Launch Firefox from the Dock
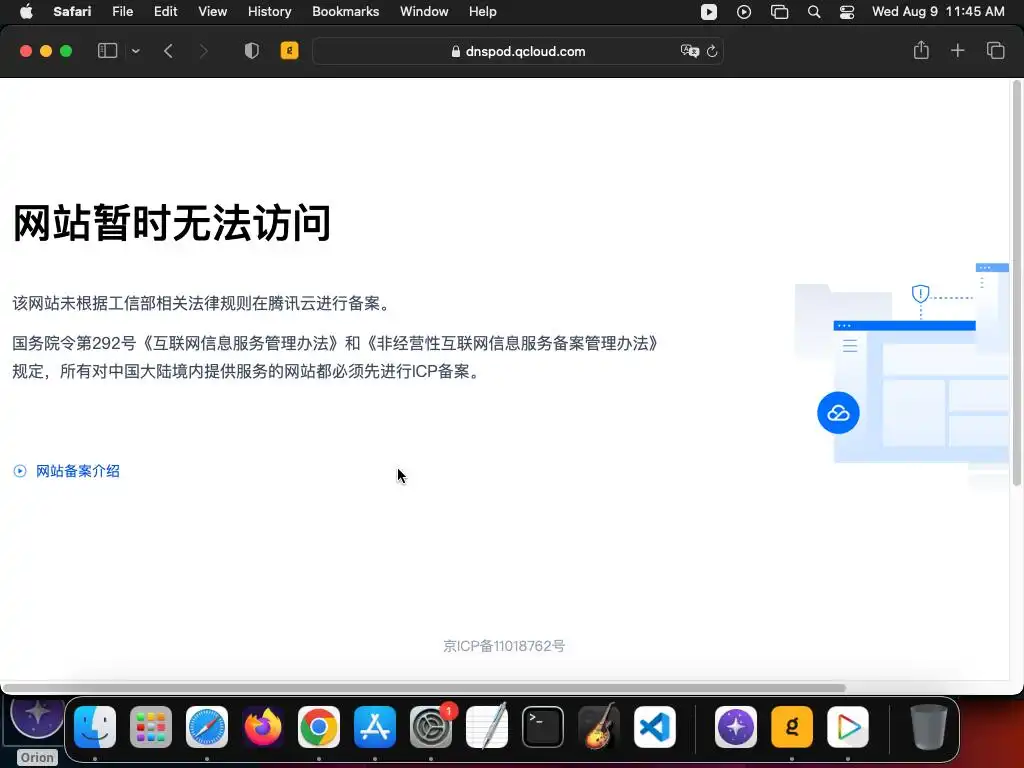This screenshot has width=1024, height=768. coord(263,727)
